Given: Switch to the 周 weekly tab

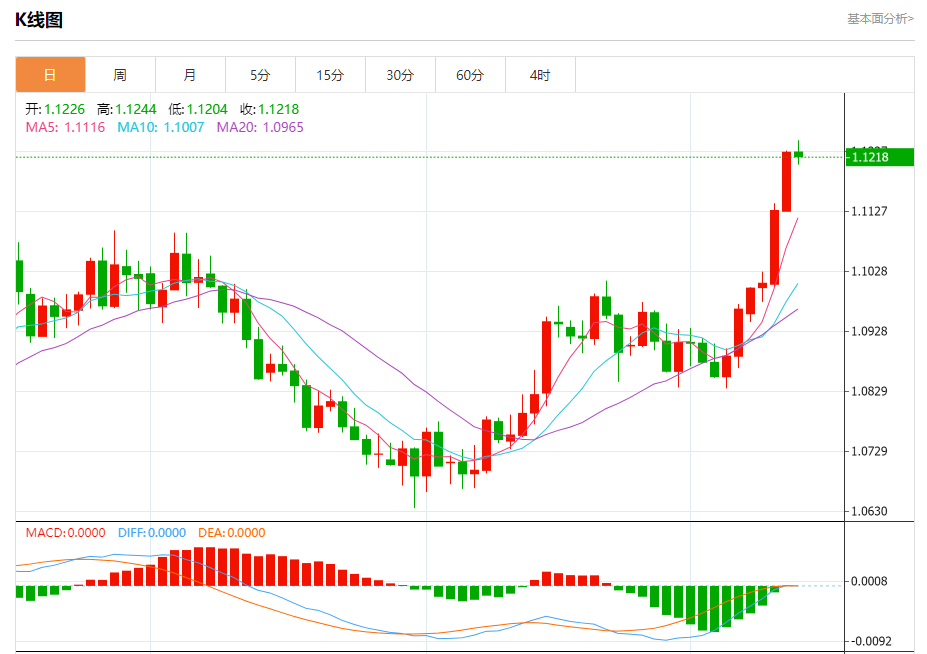Looking at the screenshot, I should [120, 75].
